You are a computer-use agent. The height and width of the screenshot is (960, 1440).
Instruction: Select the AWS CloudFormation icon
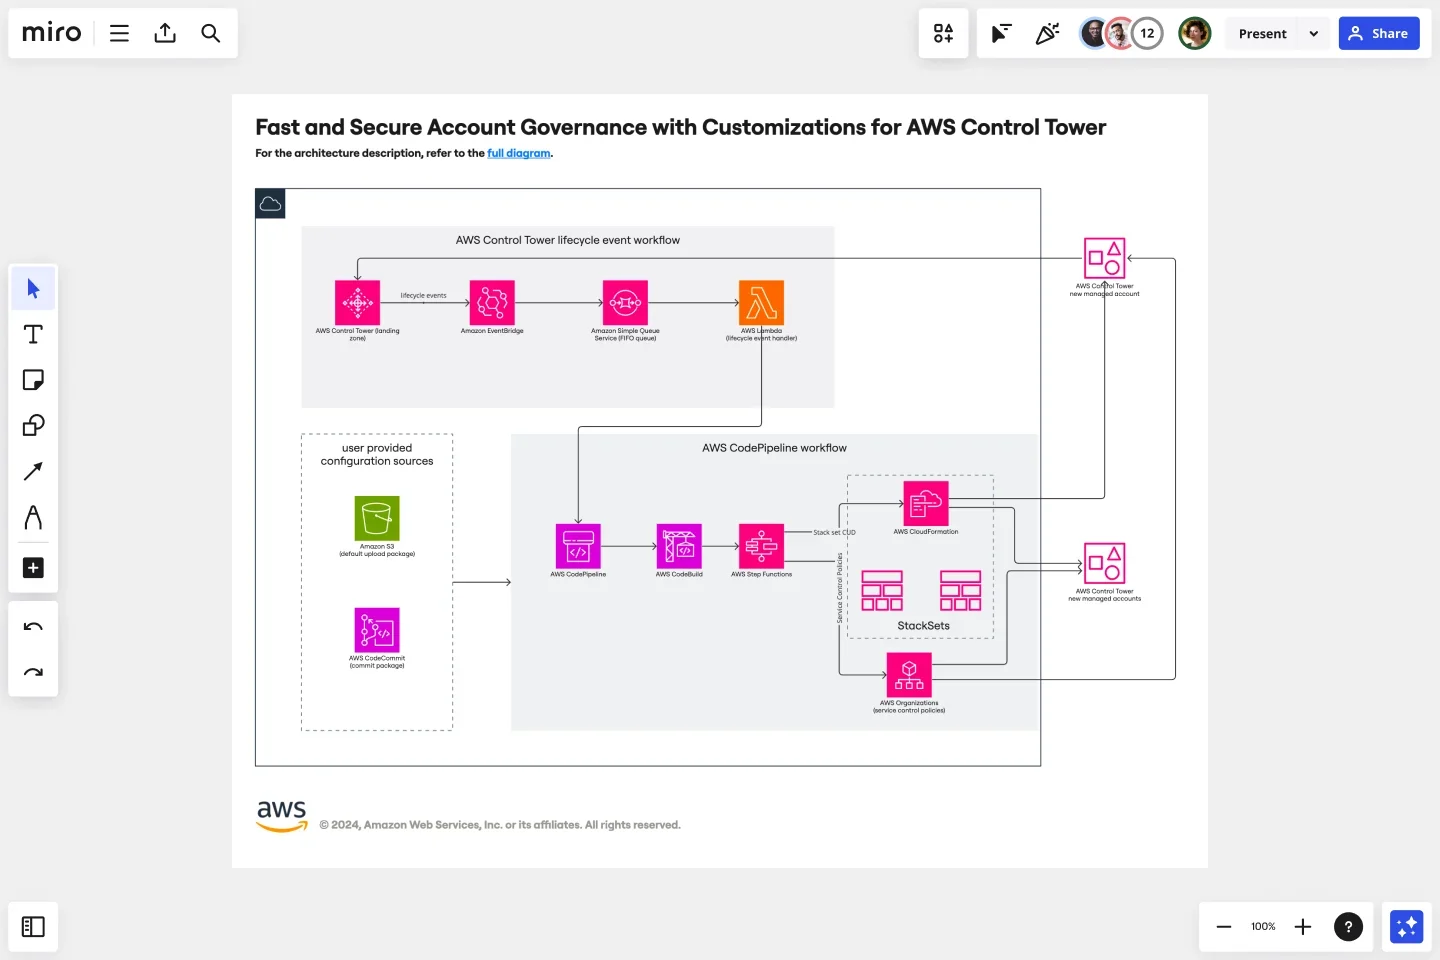pos(926,504)
